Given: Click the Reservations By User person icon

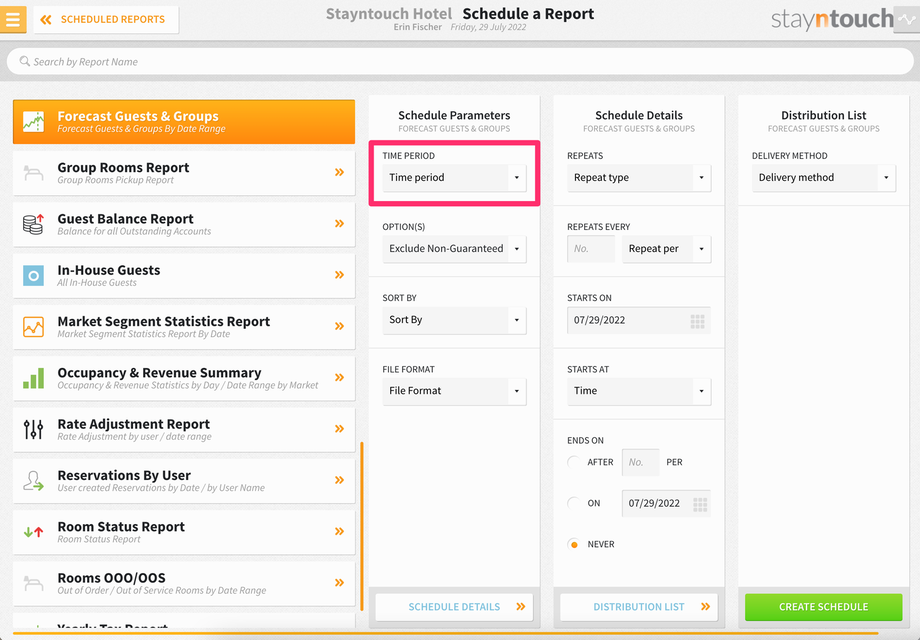Looking at the screenshot, I should pos(33,480).
